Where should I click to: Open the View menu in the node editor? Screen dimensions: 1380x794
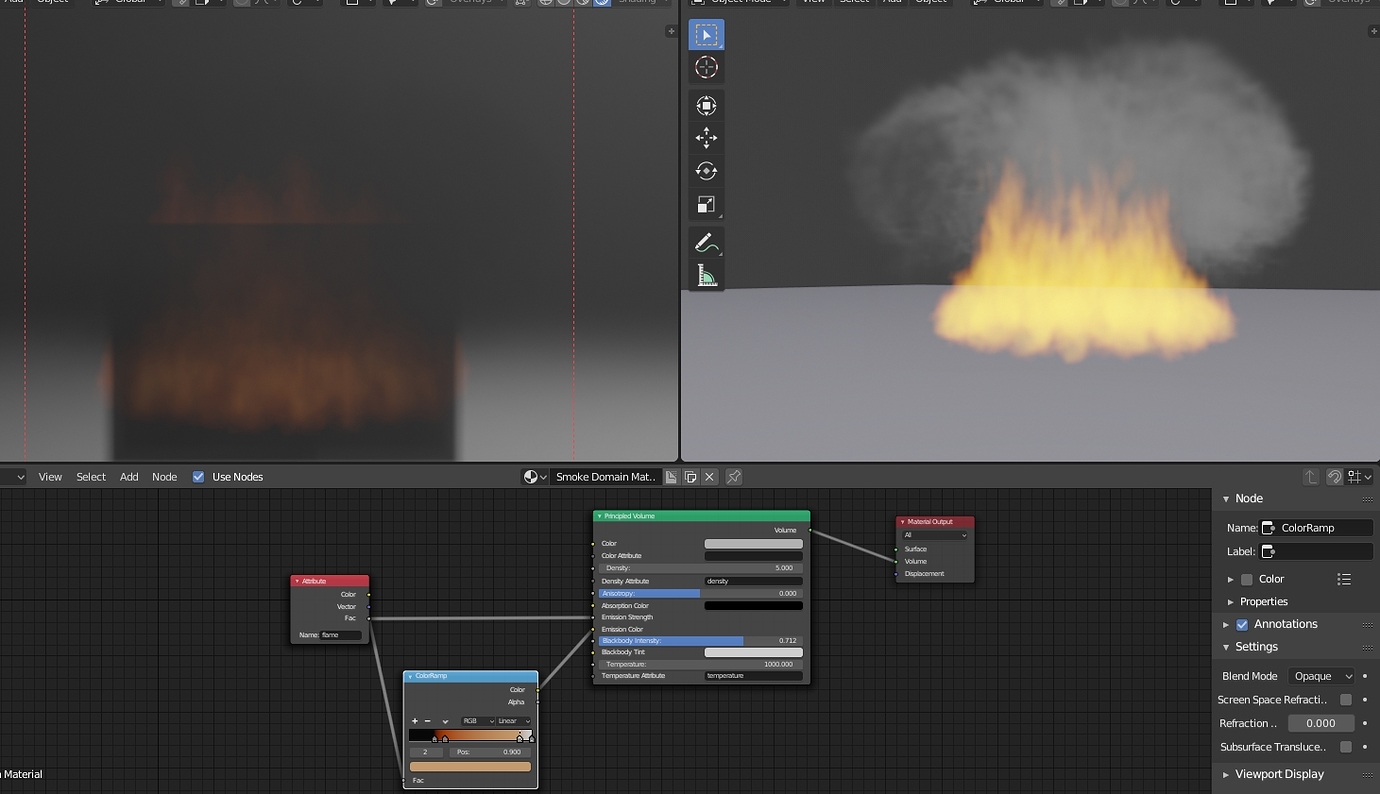49,477
